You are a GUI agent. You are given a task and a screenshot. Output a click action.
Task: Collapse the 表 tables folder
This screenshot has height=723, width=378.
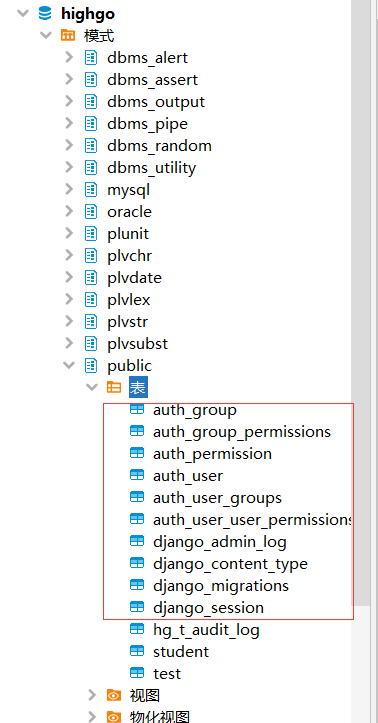pos(92,387)
